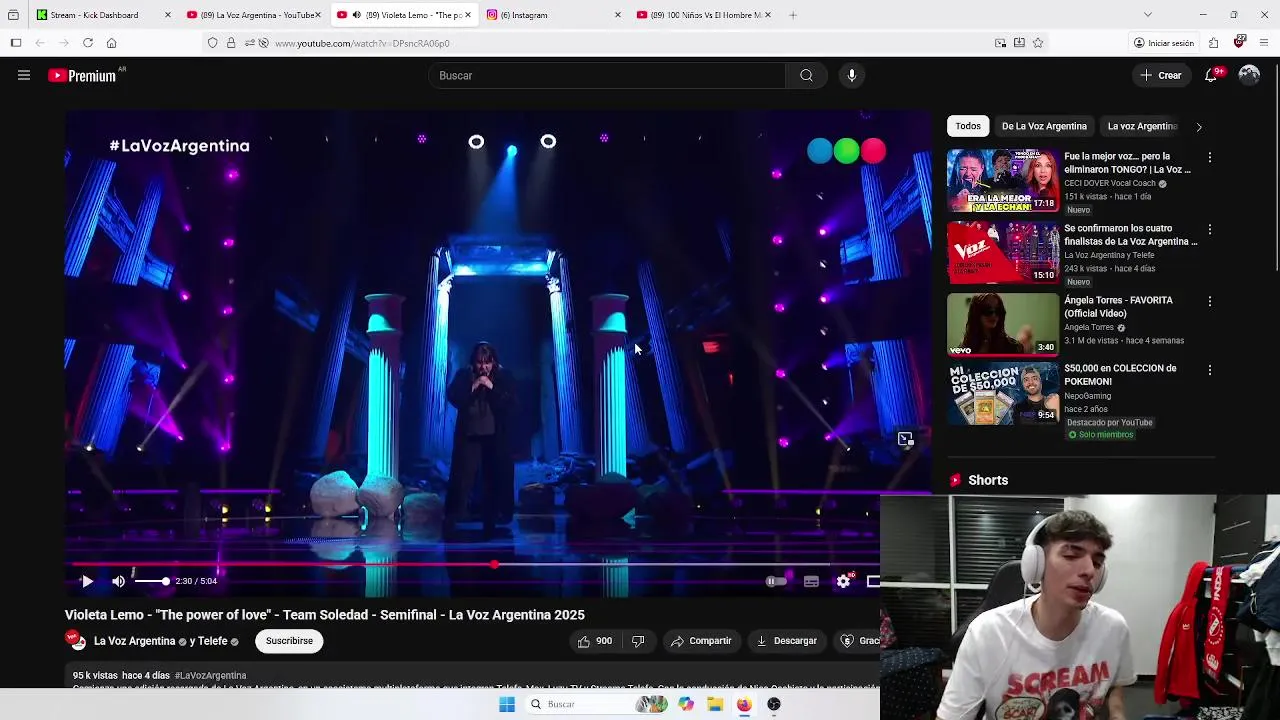Adjust the volume slider

[x=151, y=581]
